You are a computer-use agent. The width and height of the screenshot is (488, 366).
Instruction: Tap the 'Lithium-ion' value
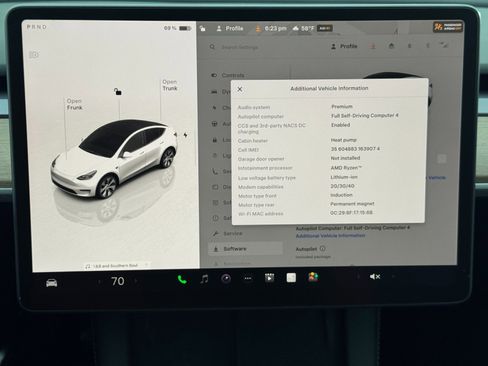coord(344,177)
